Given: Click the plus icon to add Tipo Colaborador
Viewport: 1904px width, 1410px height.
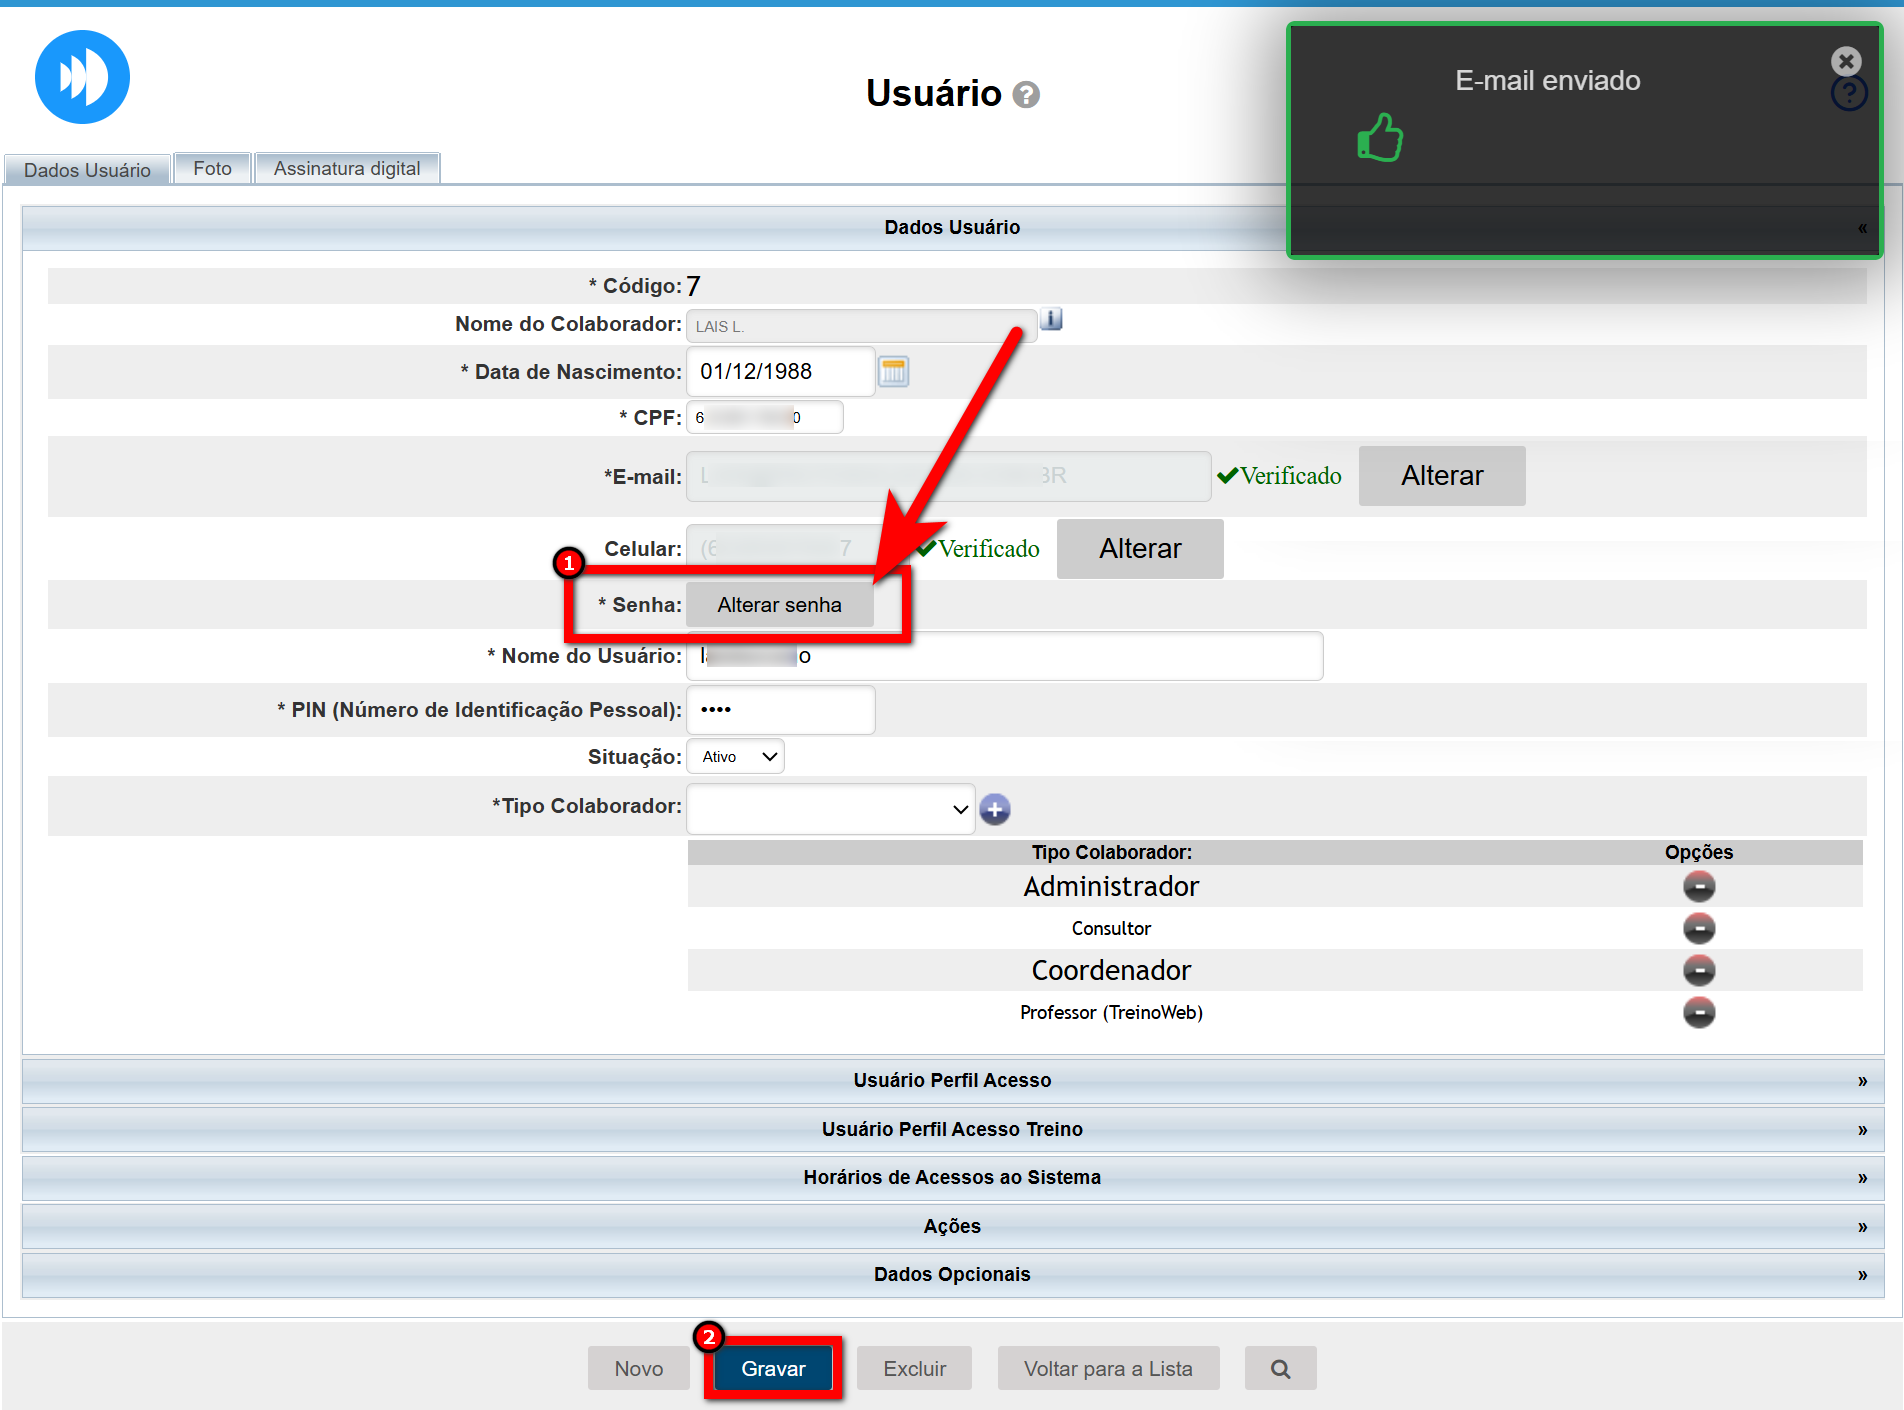Looking at the screenshot, I should point(995,809).
